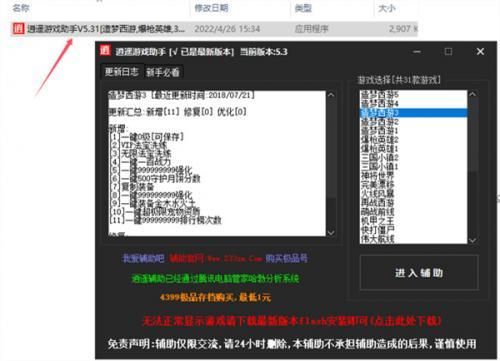This screenshot has height=361, width=500.
Task: Click the update log's scroll-down arrow
Action: pos(331,232)
